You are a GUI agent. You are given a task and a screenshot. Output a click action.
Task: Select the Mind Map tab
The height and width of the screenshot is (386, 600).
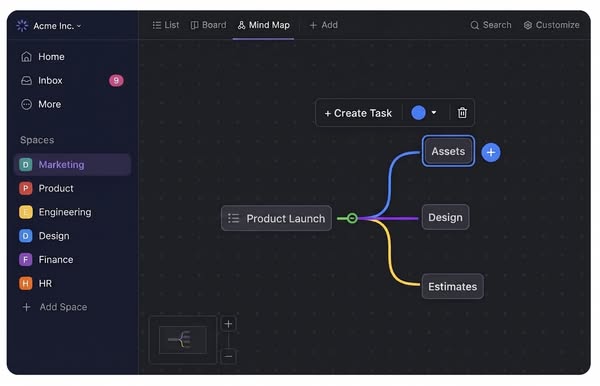(x=264, y=25)
